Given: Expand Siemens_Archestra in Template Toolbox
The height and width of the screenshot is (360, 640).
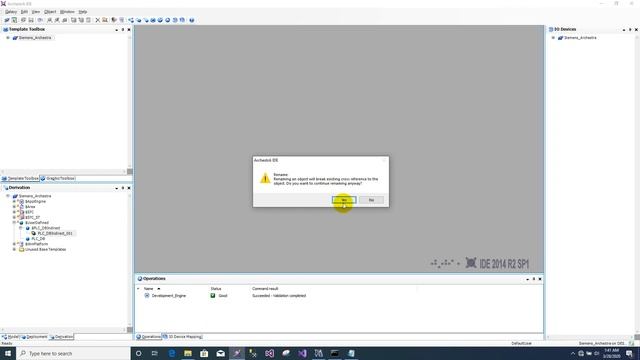Looking at the screenshot, I should [x=8, y=38].
